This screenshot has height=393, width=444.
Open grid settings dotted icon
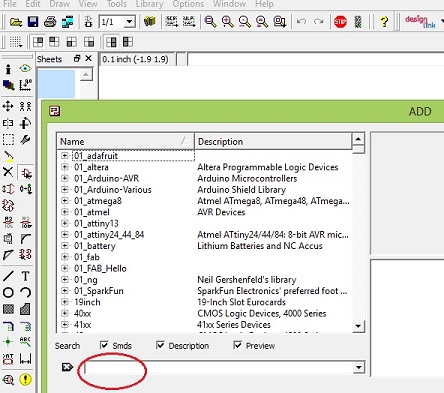[x=15, y=42]
